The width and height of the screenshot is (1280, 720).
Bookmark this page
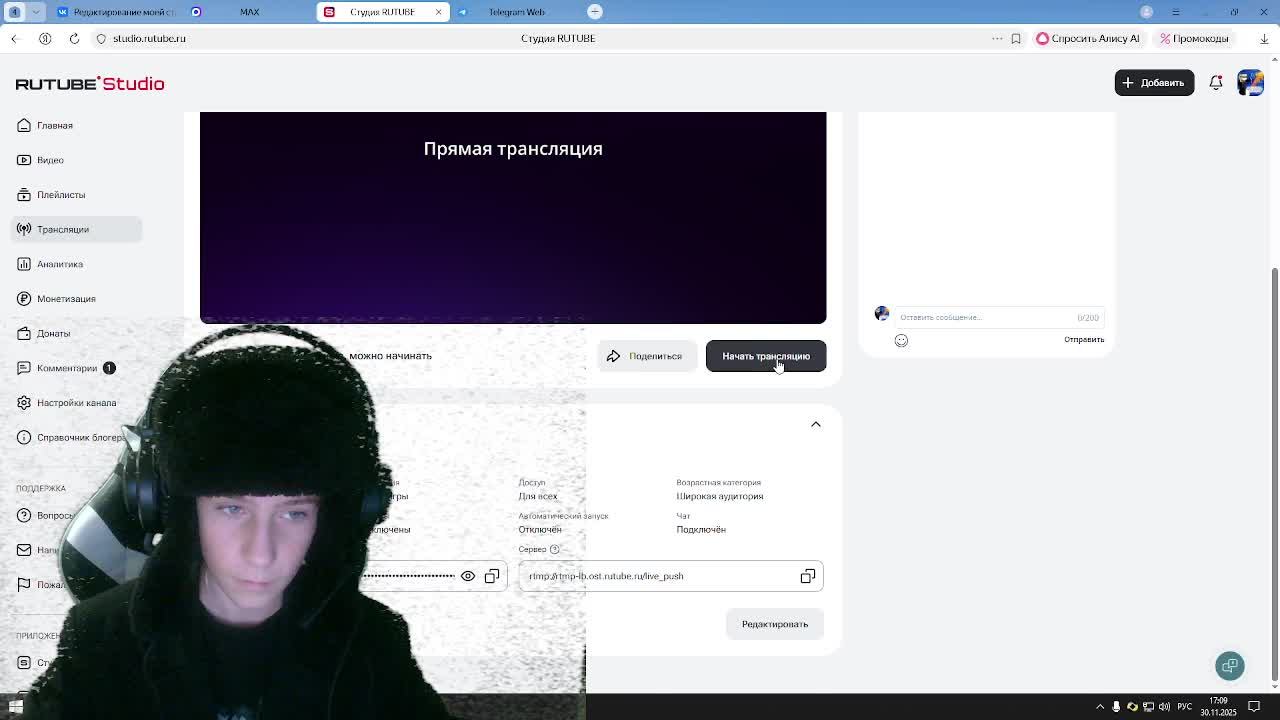[x=1016, y=38]
